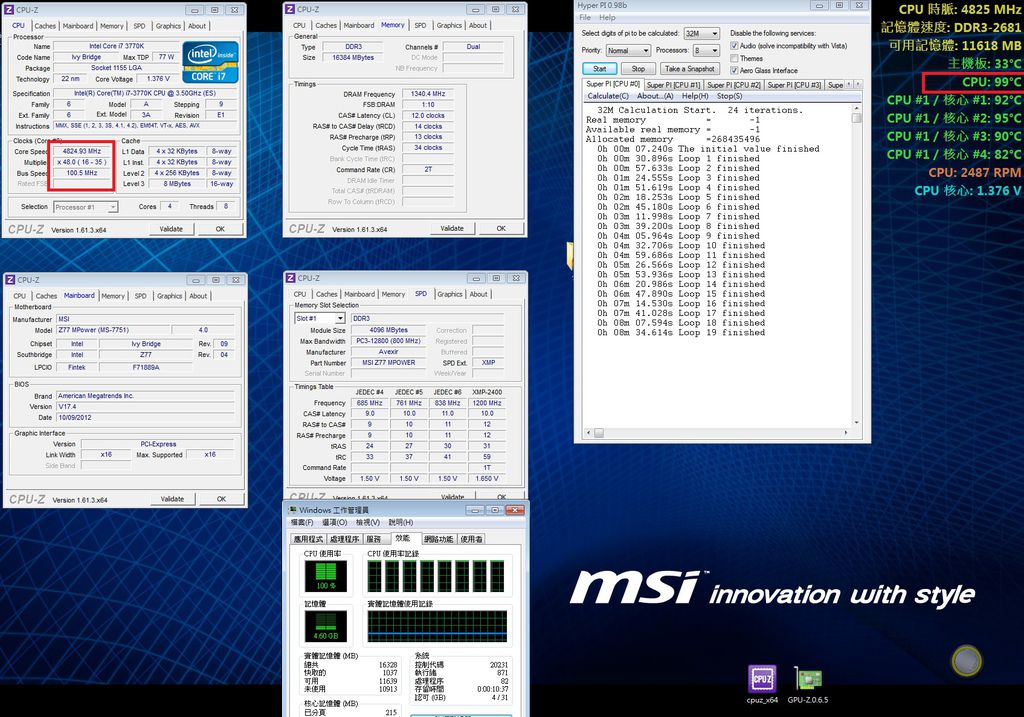
Task: Click Take a Snapshot in Hyper PI
Action: tap(690, 69)
